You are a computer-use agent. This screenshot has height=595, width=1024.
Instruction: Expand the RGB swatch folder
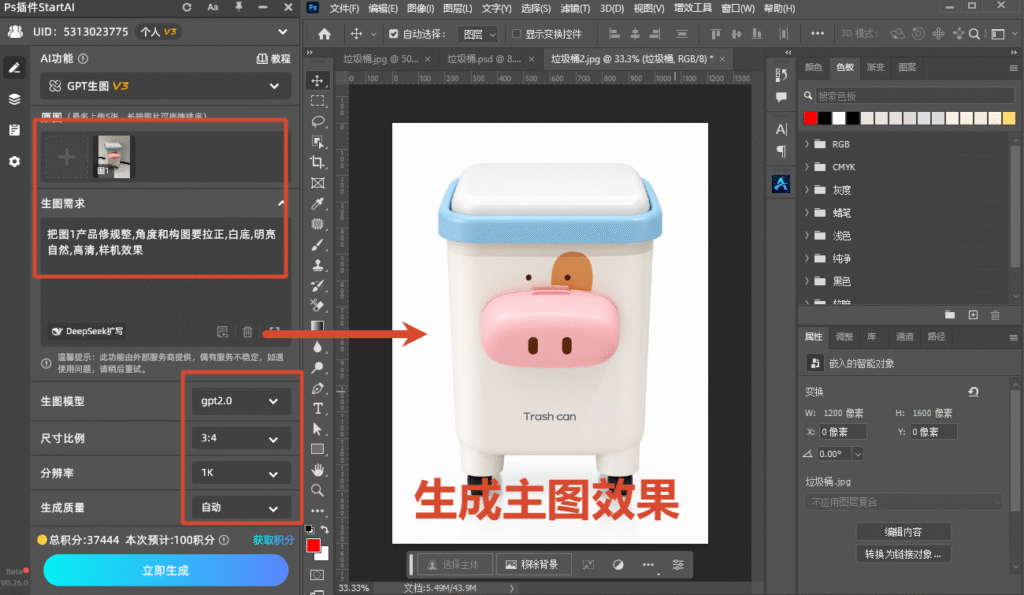pyautogui.click(x=807, y=144)
